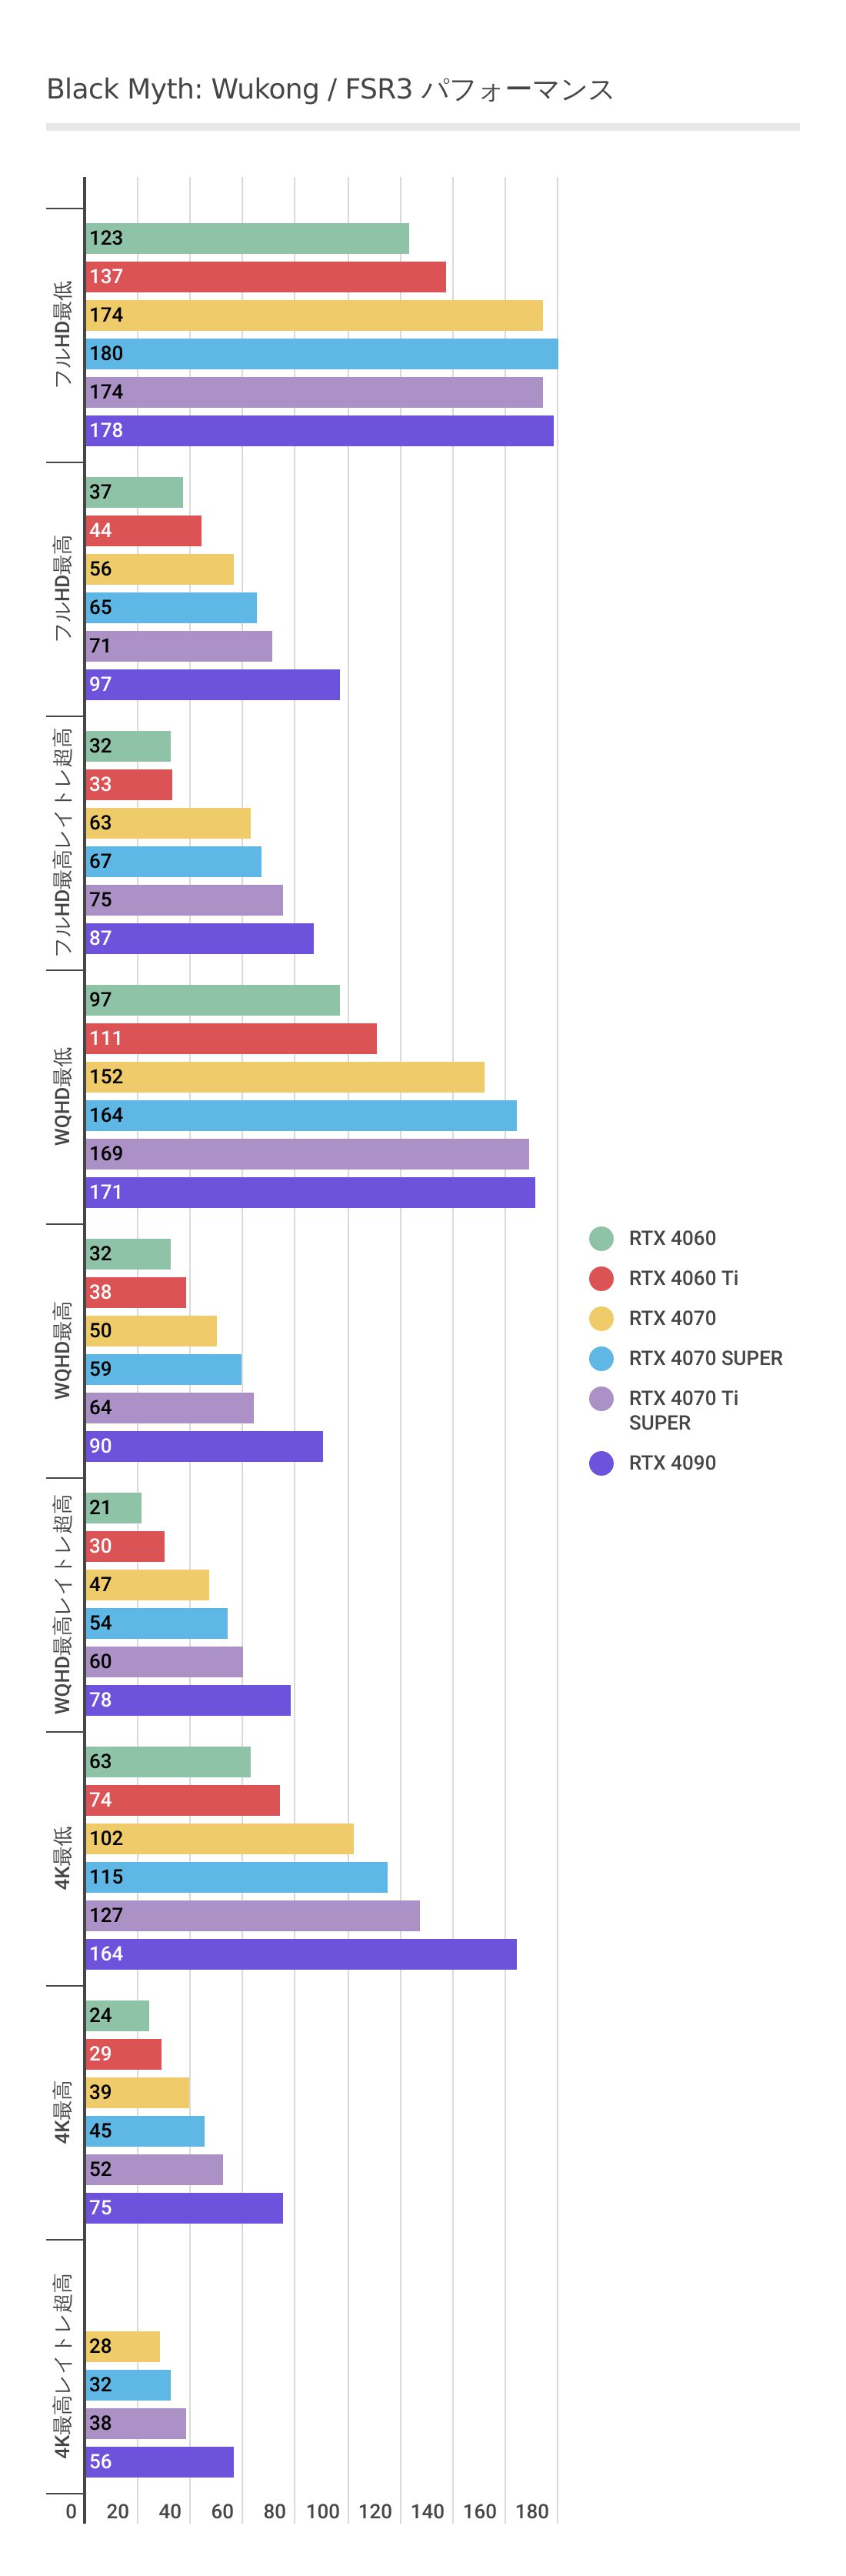Select the violet bar labeled 75 in 4K最高
This screenshot has height=2576, width=846.
(184, 2208)
